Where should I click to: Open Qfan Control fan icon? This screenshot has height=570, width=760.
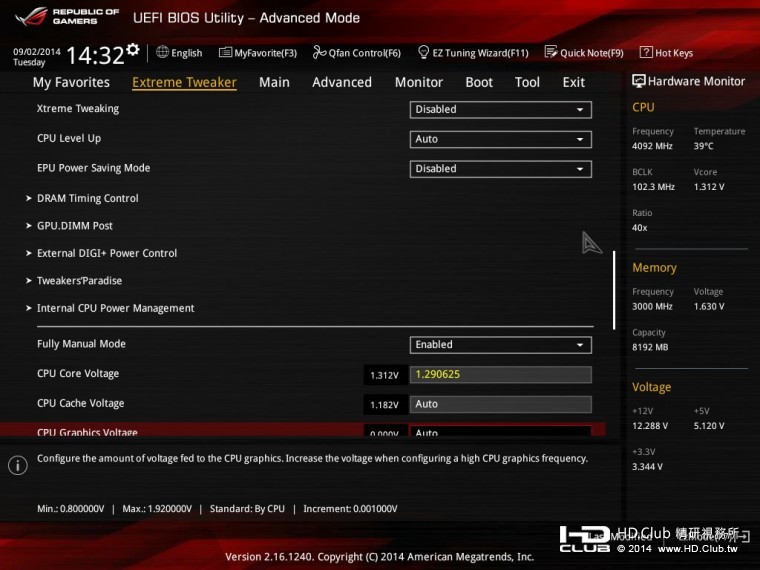click(319, 52)
